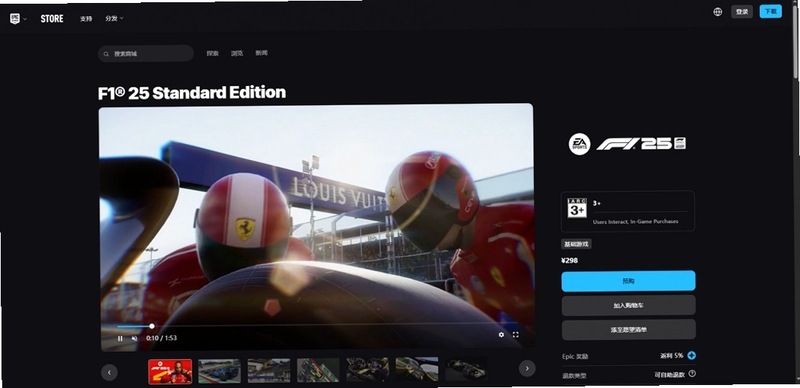800x388 pixels.
Task: Click the 加入购物车 (Add to cart) button
Action: [x=629, y=305]
